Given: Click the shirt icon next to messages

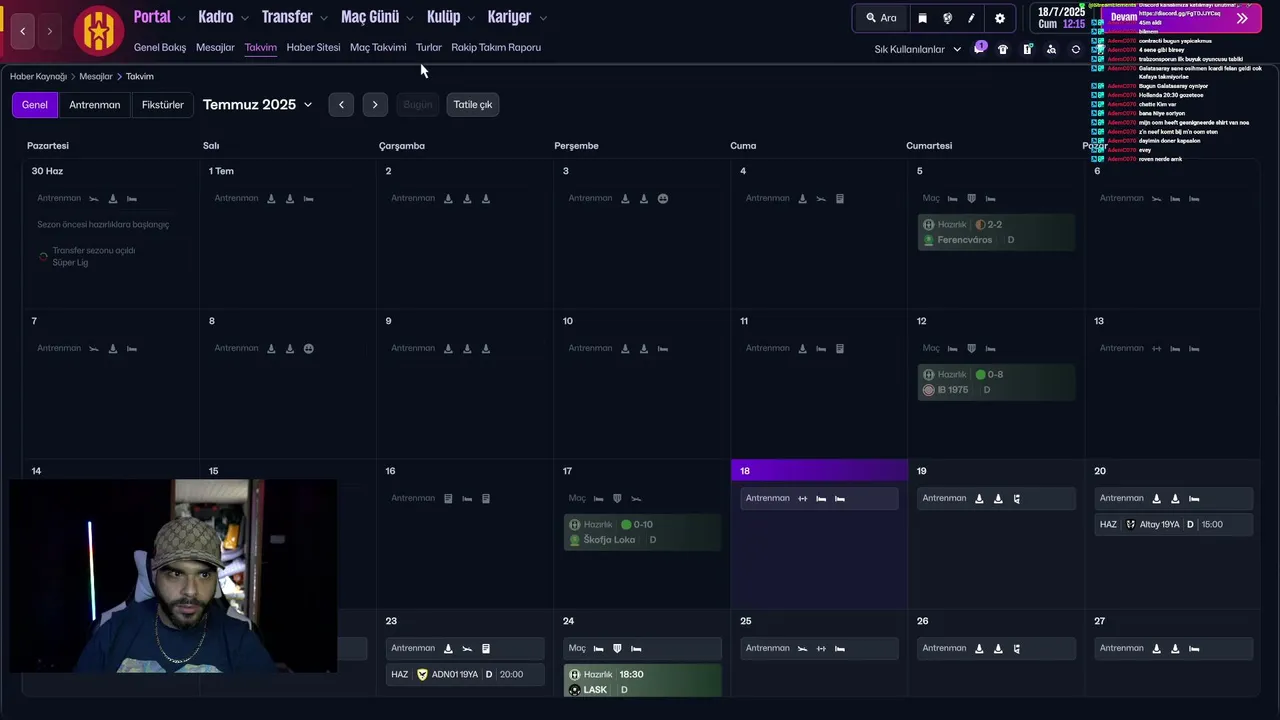Looking at the screenshot, I should [x=1003, y=49].
